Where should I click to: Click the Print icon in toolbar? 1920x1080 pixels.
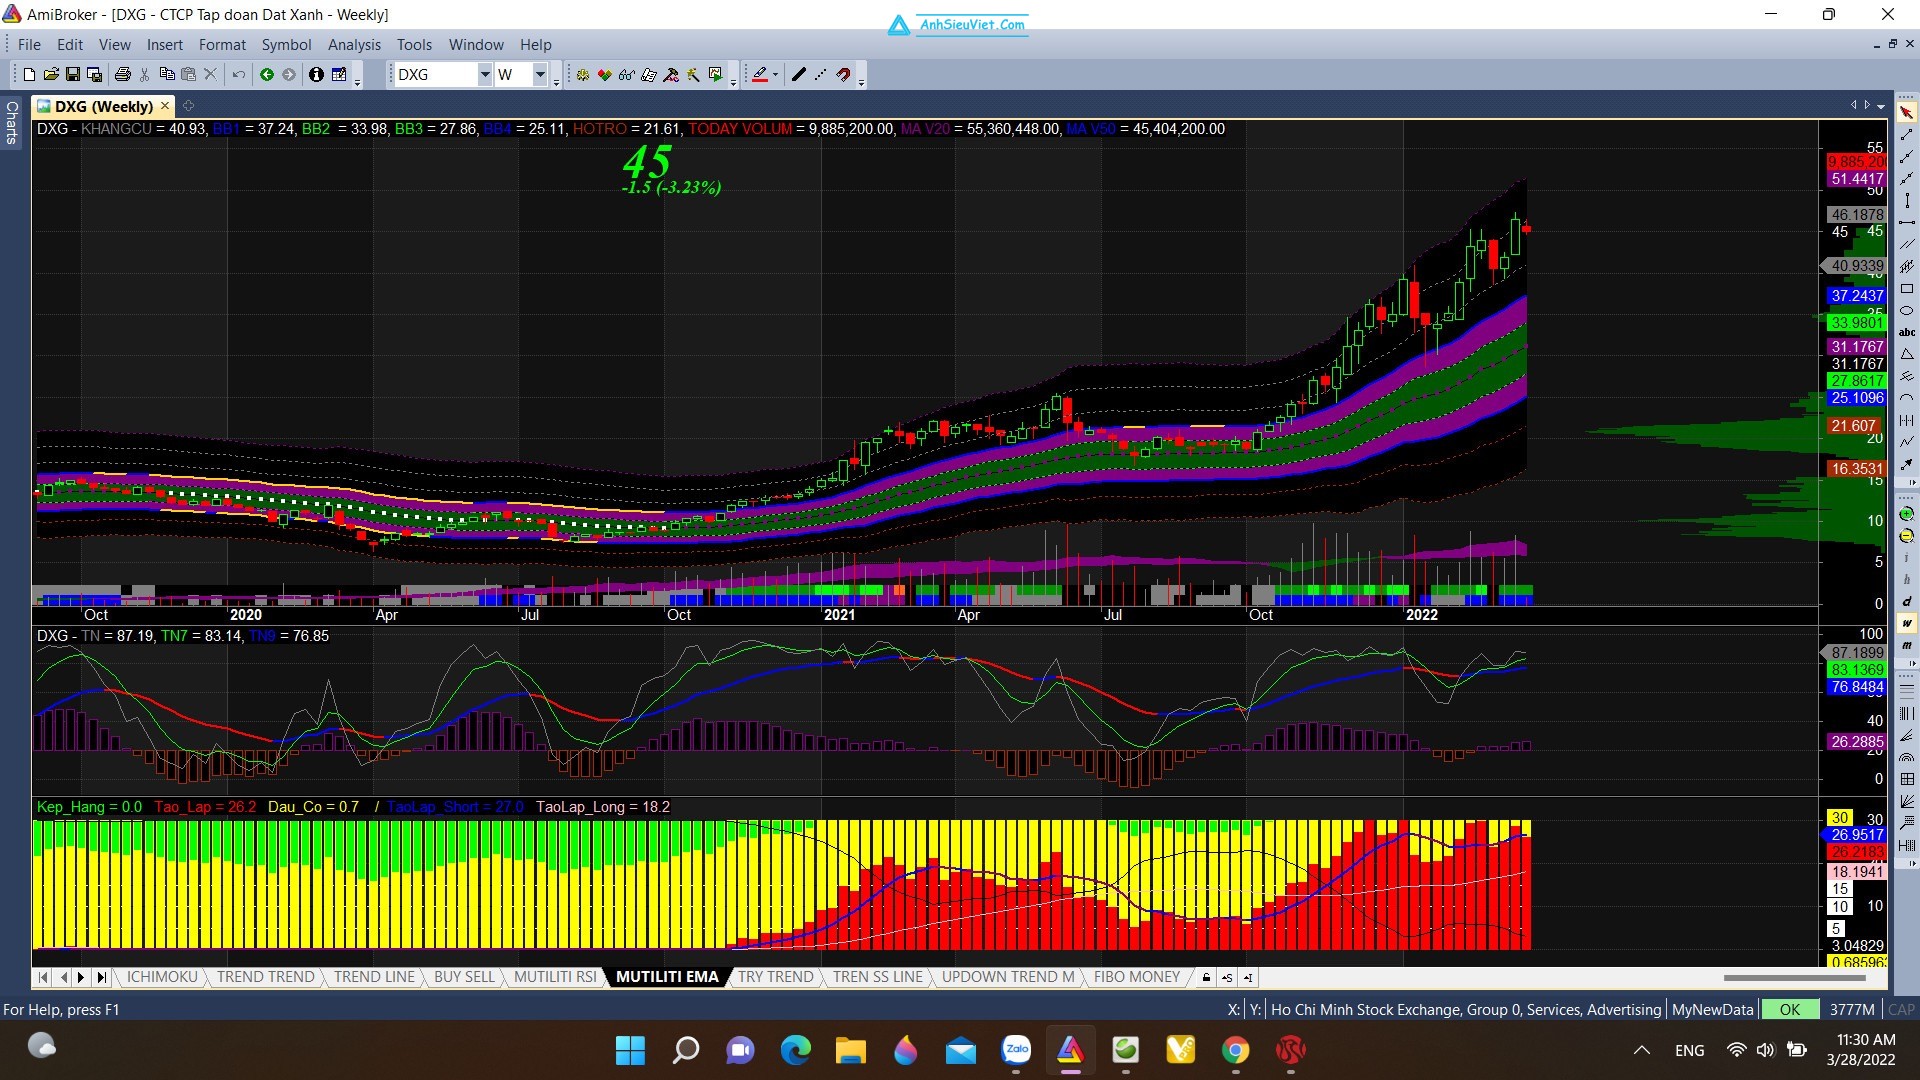point(122,74)
